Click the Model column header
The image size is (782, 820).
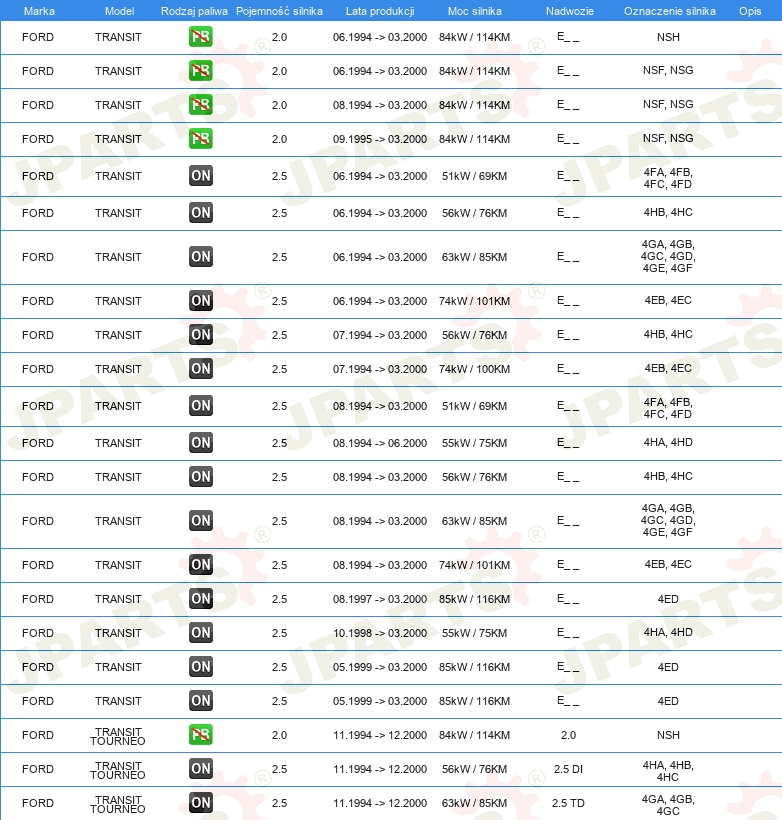tap(119, 11)
